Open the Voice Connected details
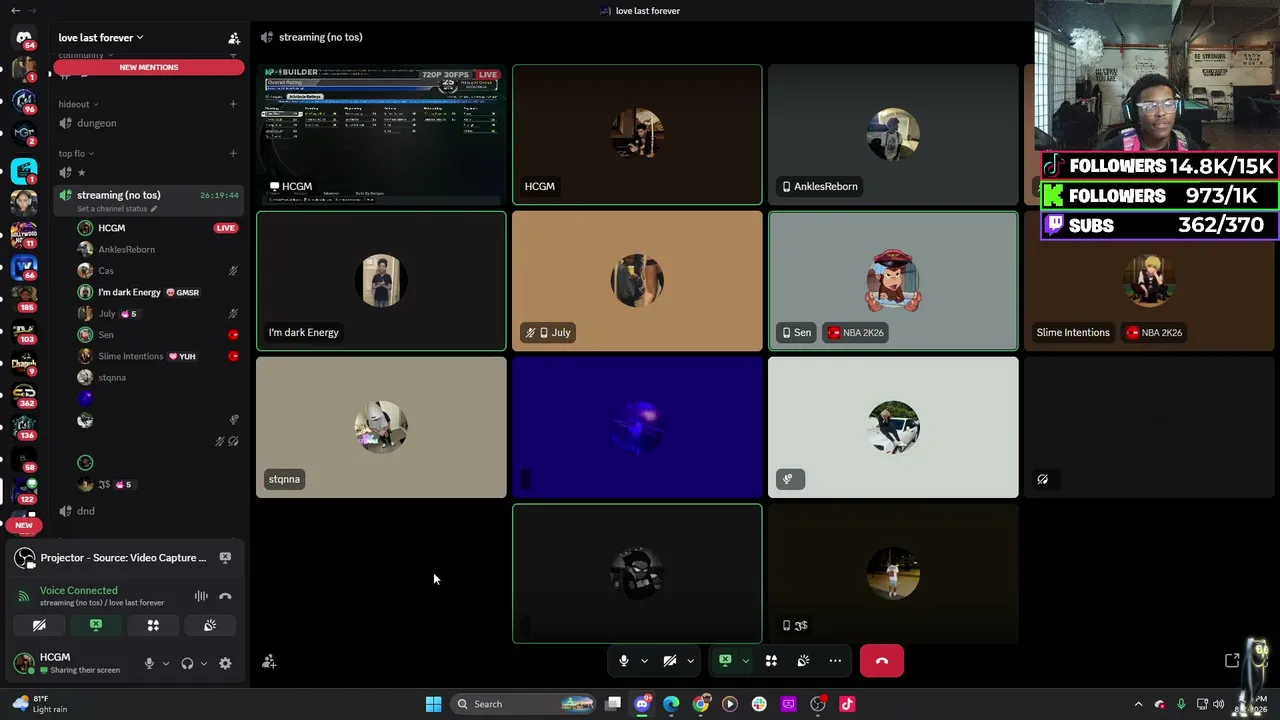This screenshot has height=720, width=1280. [79, 591]
